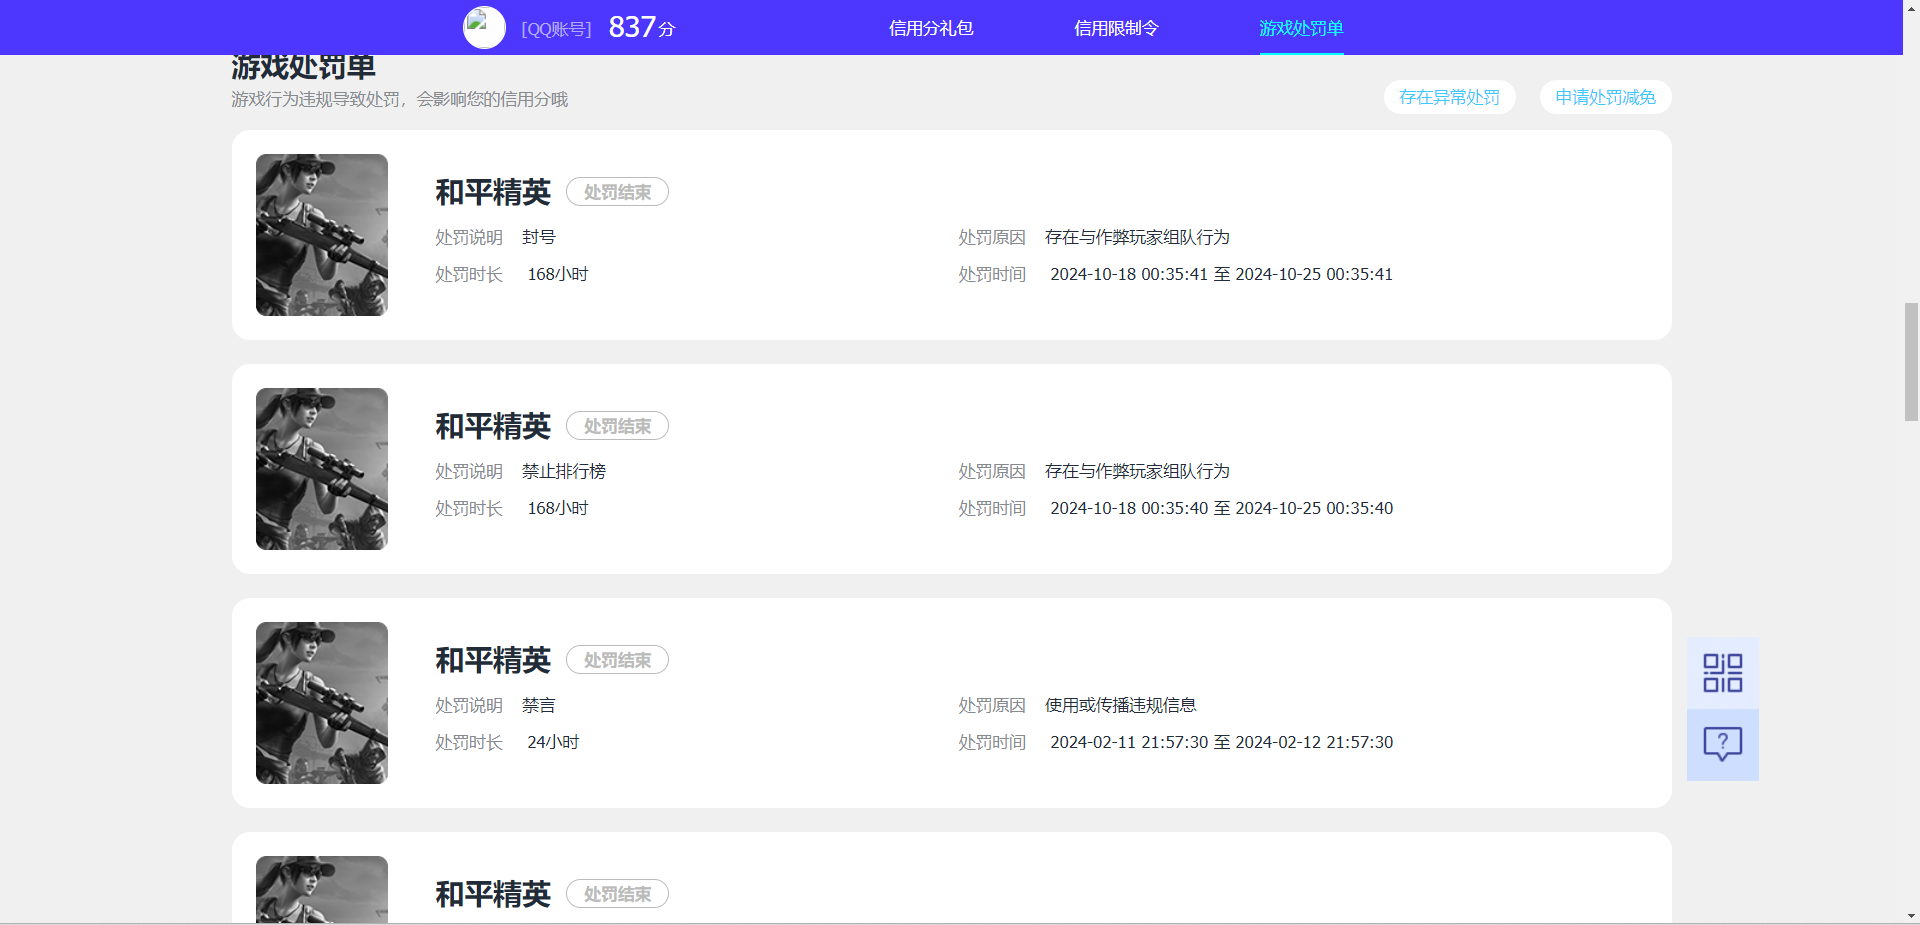Screen dimensions: 1920x925
Task: Click reason 使用或传播违规信息
Action: pyautogui.click(x=1120, y=705)
